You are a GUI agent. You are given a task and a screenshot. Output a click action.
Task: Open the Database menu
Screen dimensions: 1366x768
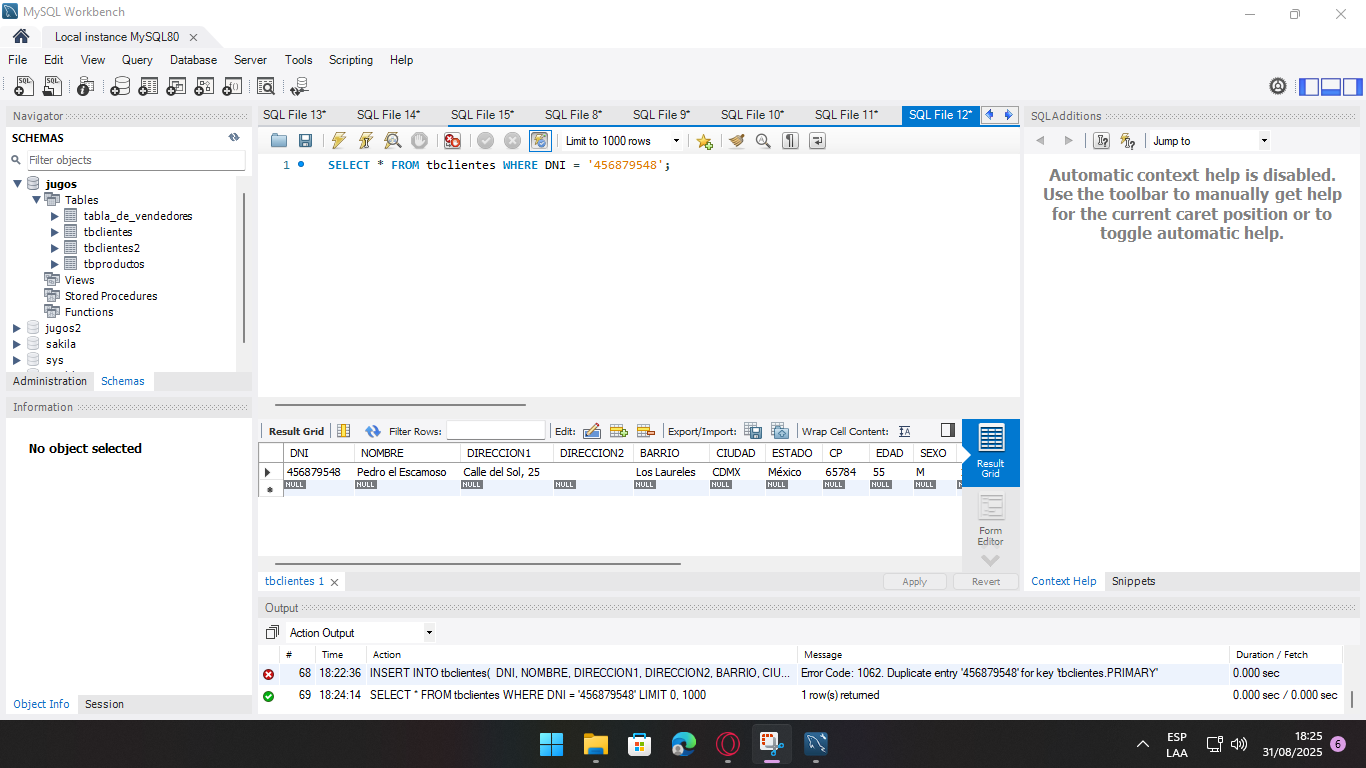(193, 60)
